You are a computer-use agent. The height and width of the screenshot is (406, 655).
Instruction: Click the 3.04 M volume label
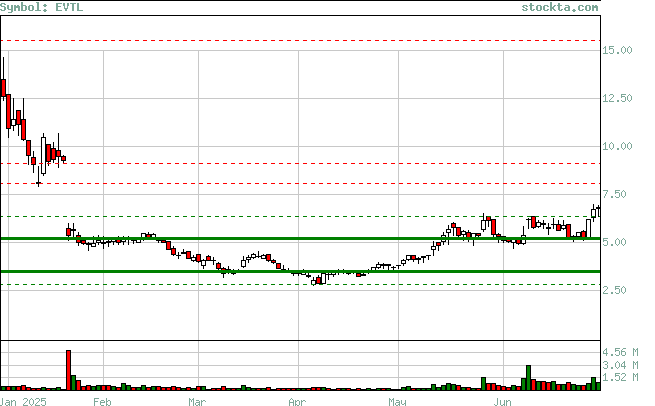620,365
